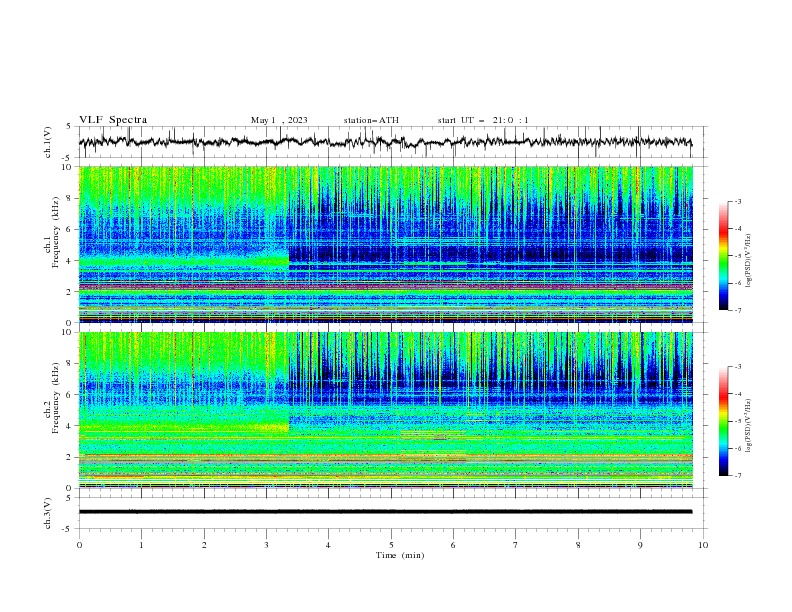The image size is (792, 612).
Task: Click the ch.2 PSD color scale bar
Action: point(724,421)
